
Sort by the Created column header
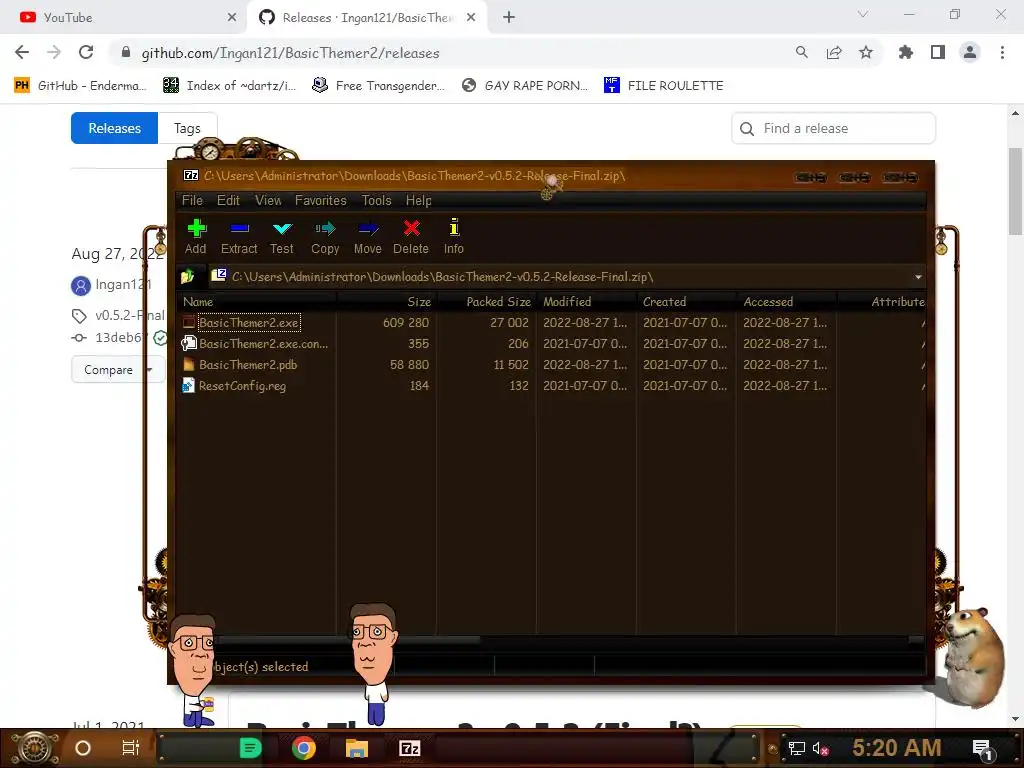click(686, 302)
